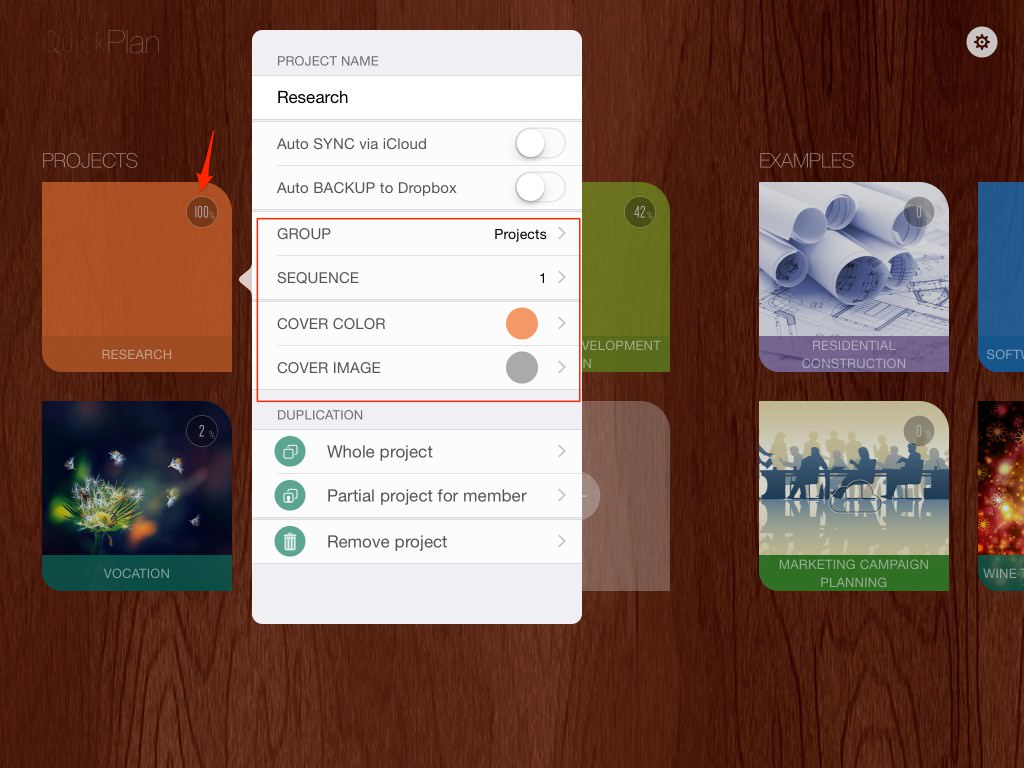Click the 100% progress badge on Research
Image resolution: width=1024 pixels, height=768 pixels.
[202, 212]
